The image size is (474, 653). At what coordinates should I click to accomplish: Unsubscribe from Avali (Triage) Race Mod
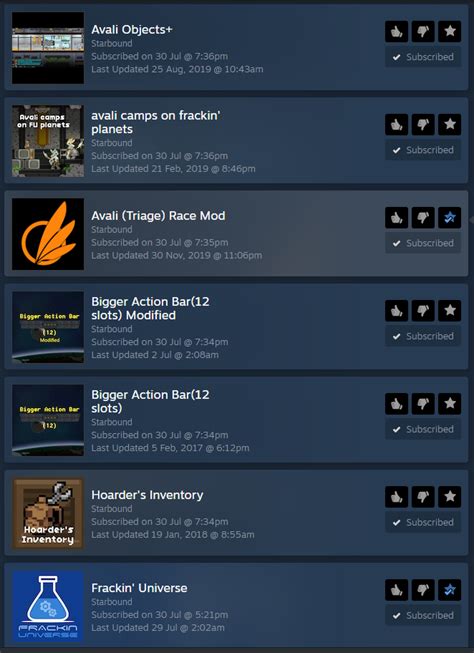point(423,243)
